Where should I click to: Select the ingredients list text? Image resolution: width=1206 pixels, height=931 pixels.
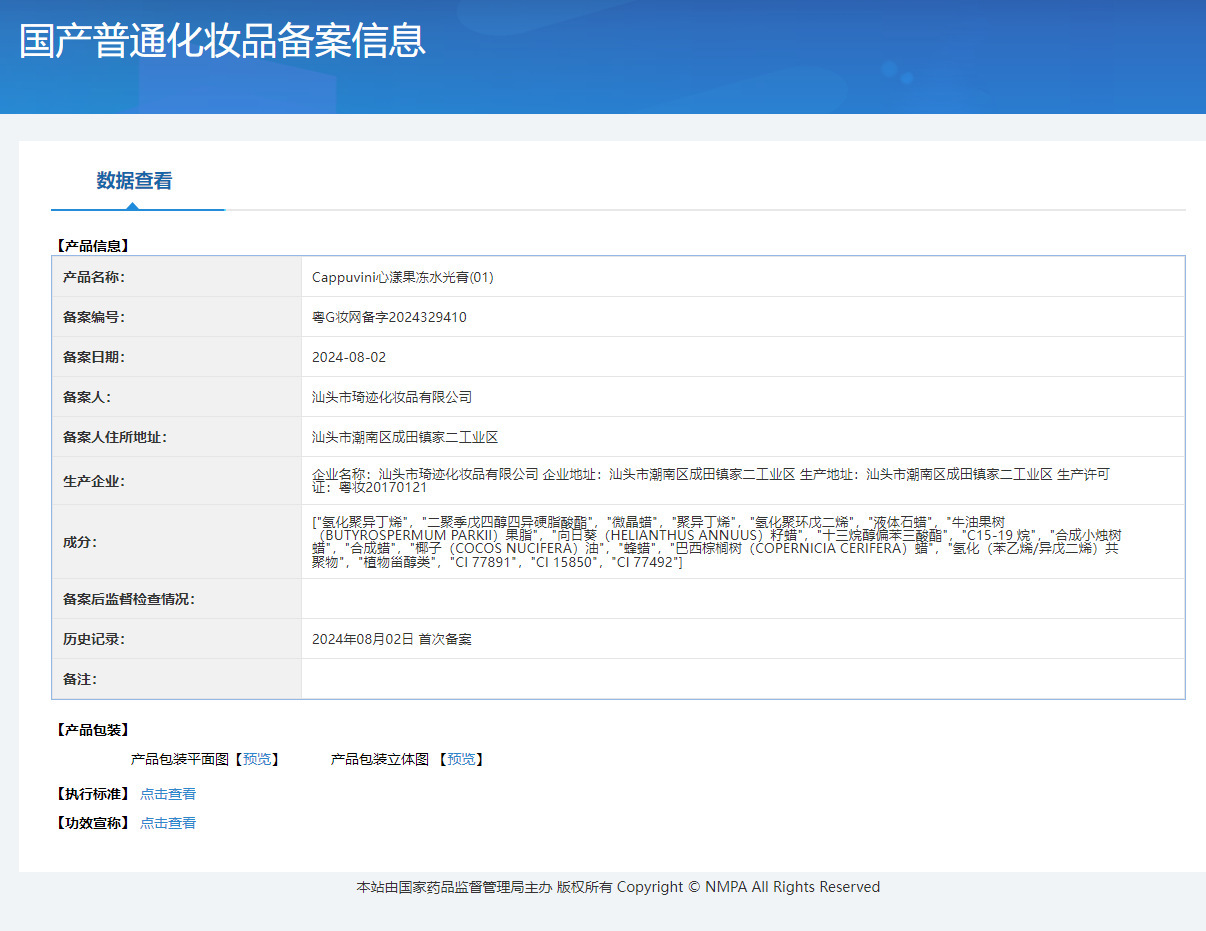(717, 542)
